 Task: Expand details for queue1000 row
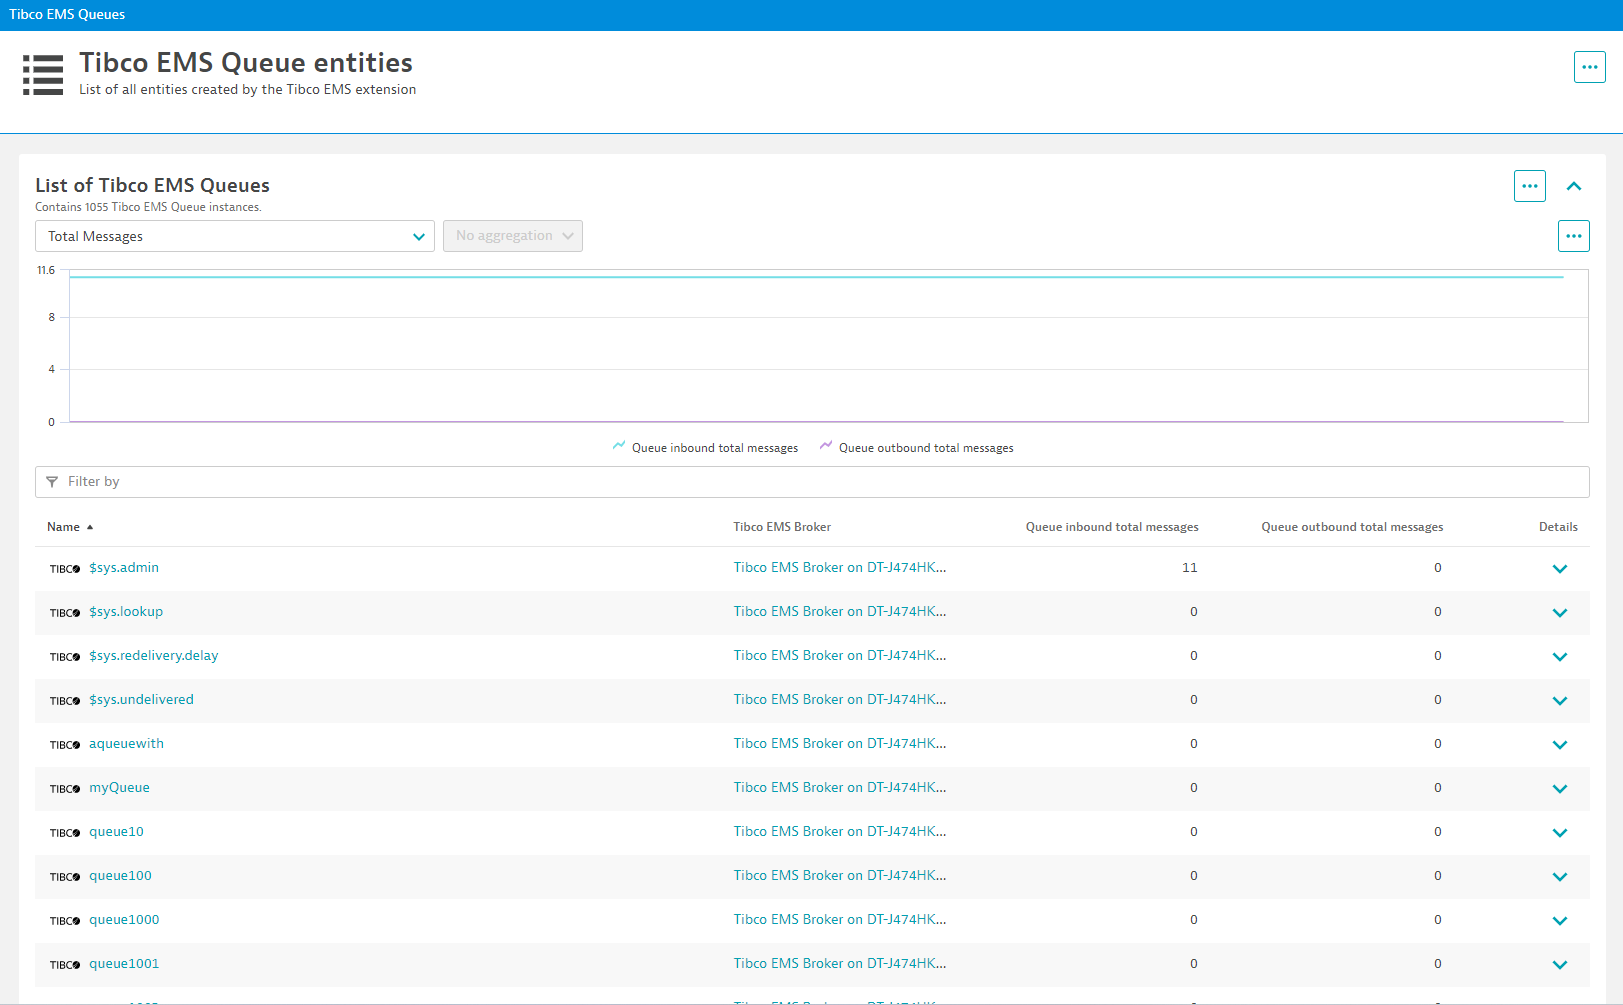tap(1560, 921)
